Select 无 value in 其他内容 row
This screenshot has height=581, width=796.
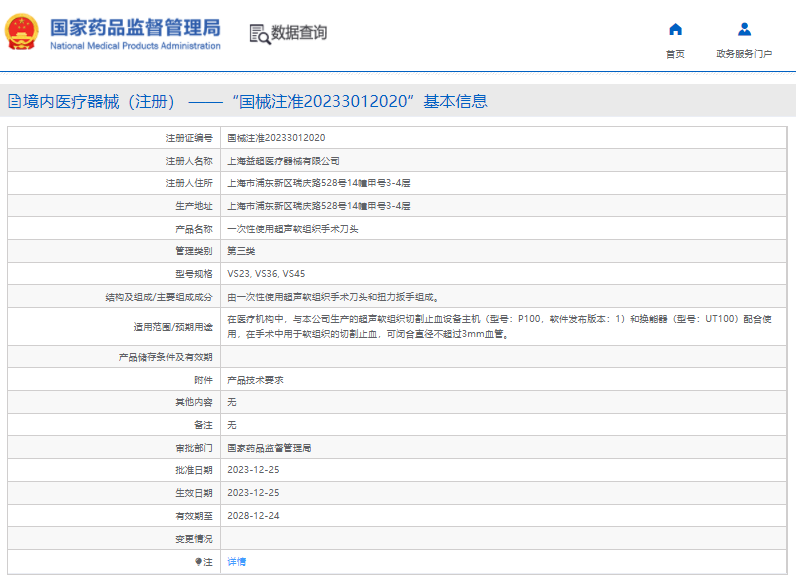pos(231,402)
